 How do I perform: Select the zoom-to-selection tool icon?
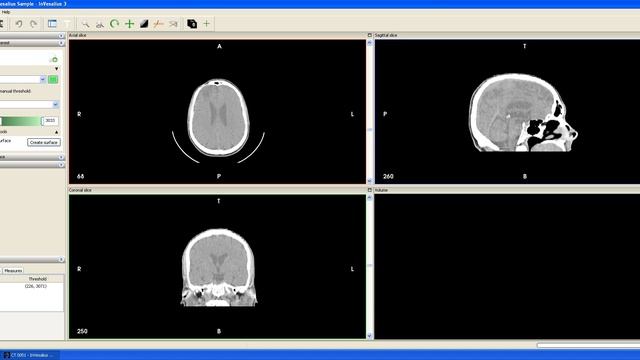click(x=100, y=24)
